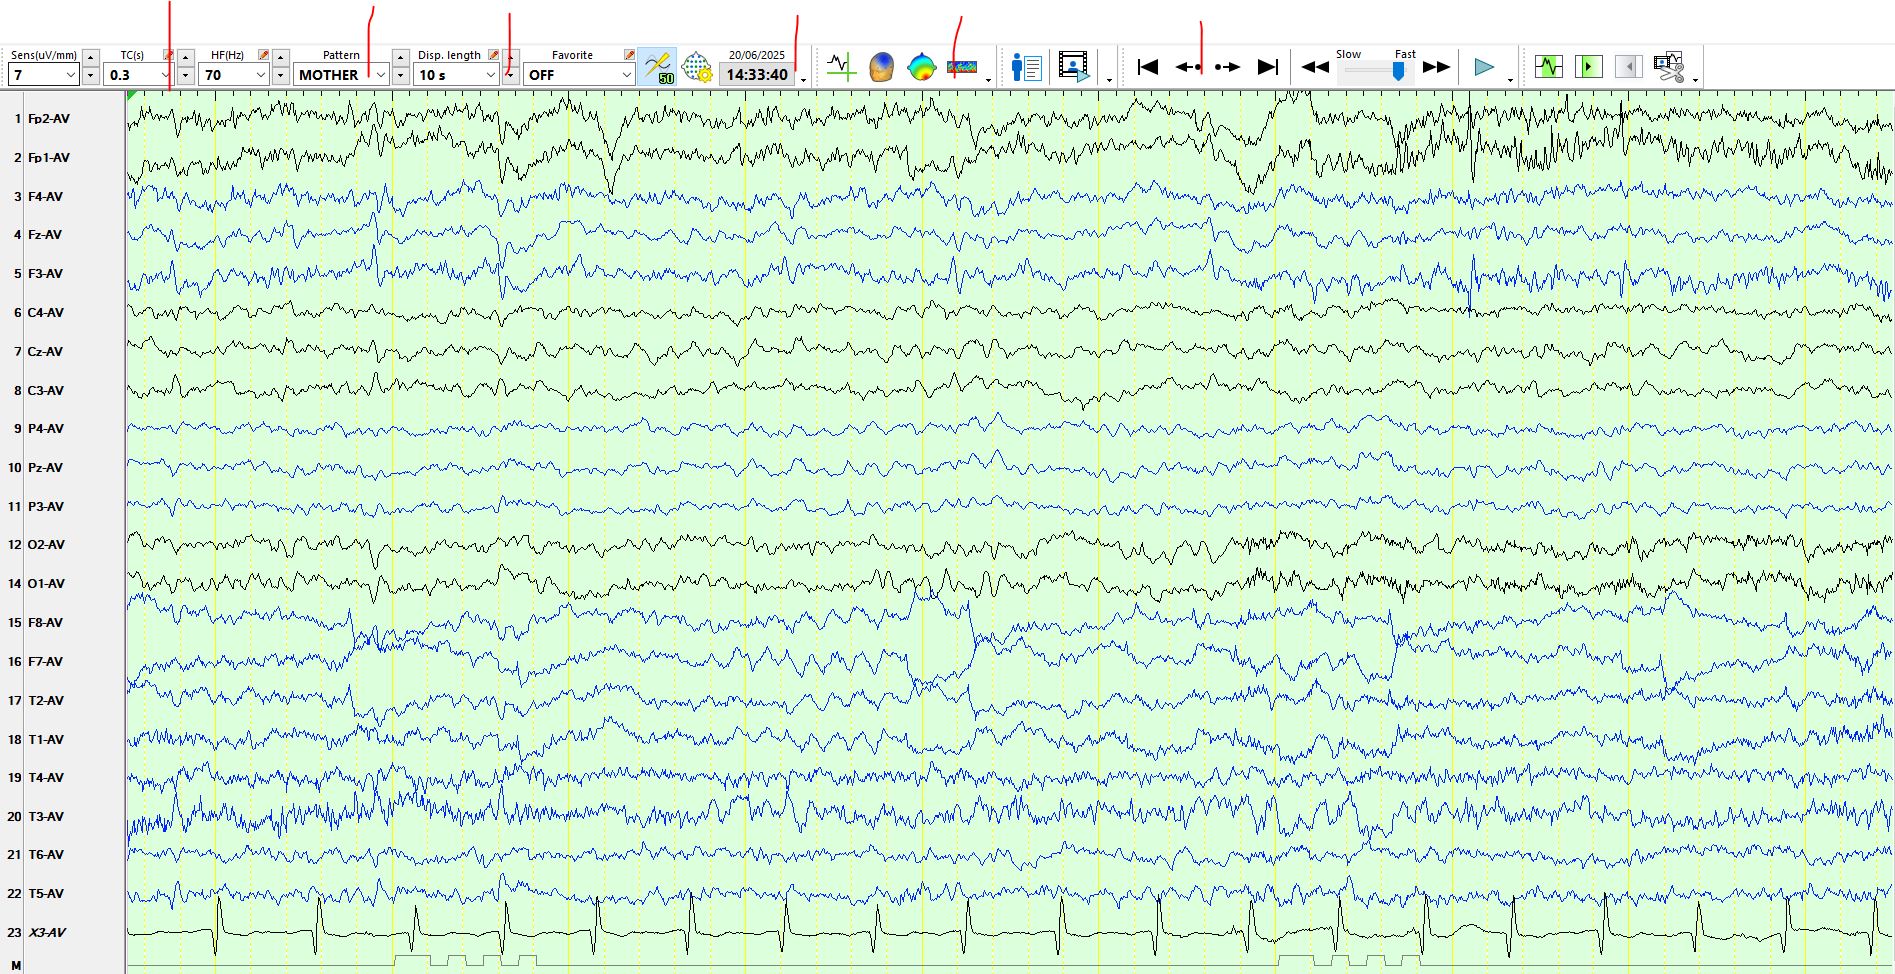Open the electrode montage settings icon
1895x974 pixels.
click(x=696, y=67)
